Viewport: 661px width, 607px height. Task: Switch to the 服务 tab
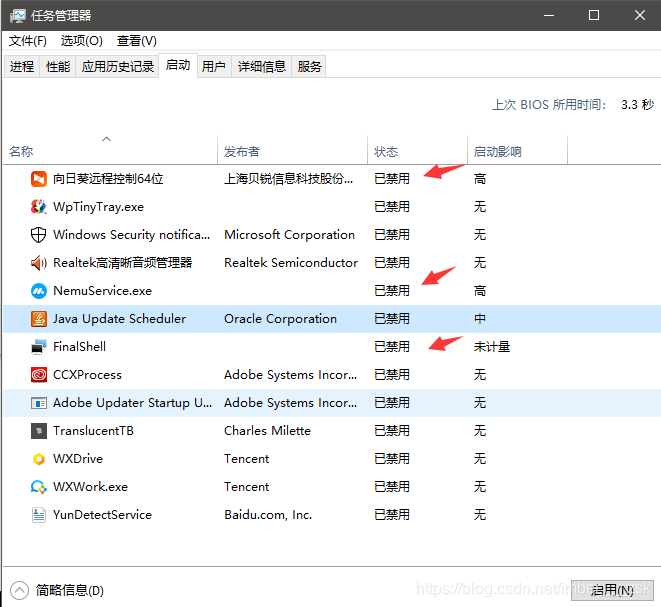[x=309, y=67]
